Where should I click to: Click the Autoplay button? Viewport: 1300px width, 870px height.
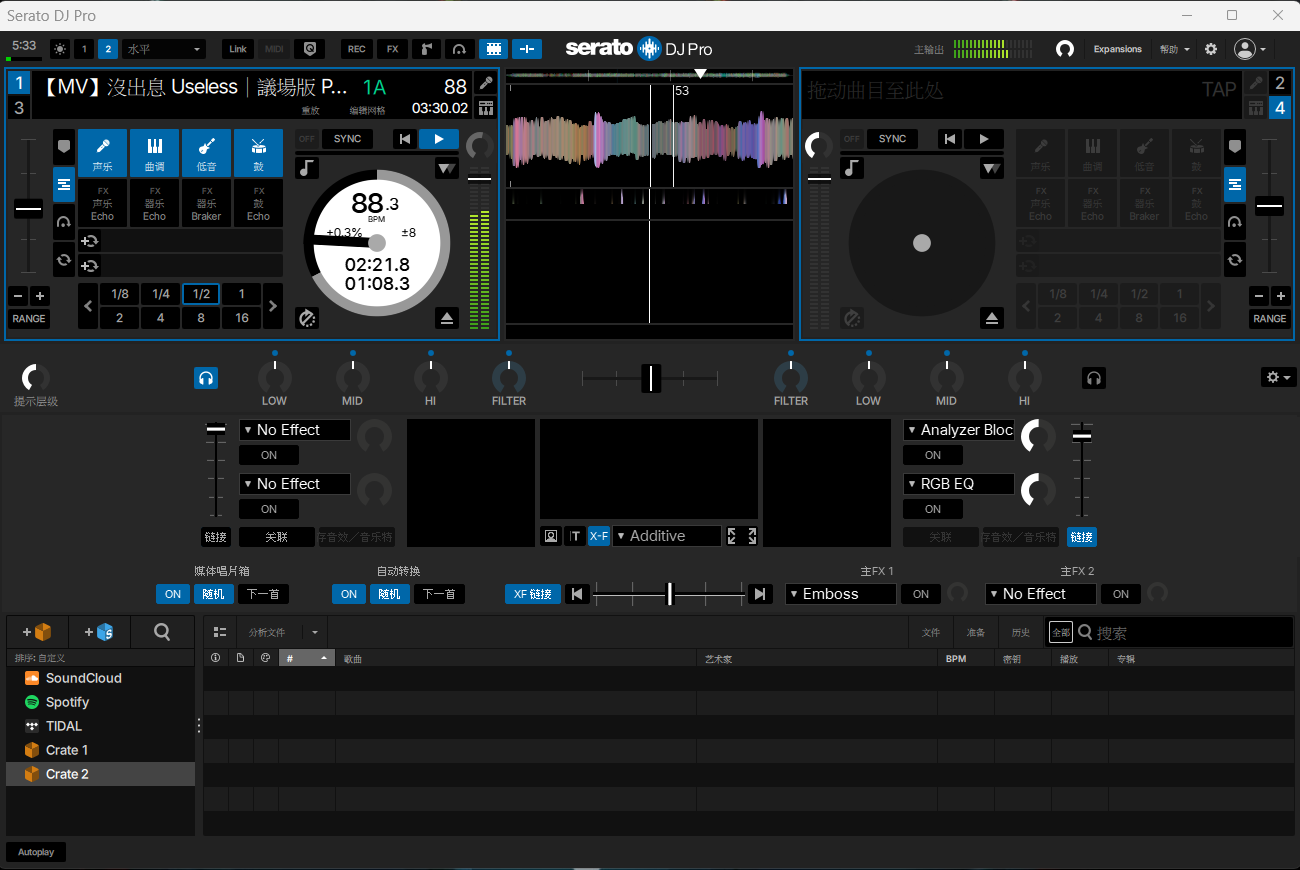pyautogui.click(x=36, y=852)
